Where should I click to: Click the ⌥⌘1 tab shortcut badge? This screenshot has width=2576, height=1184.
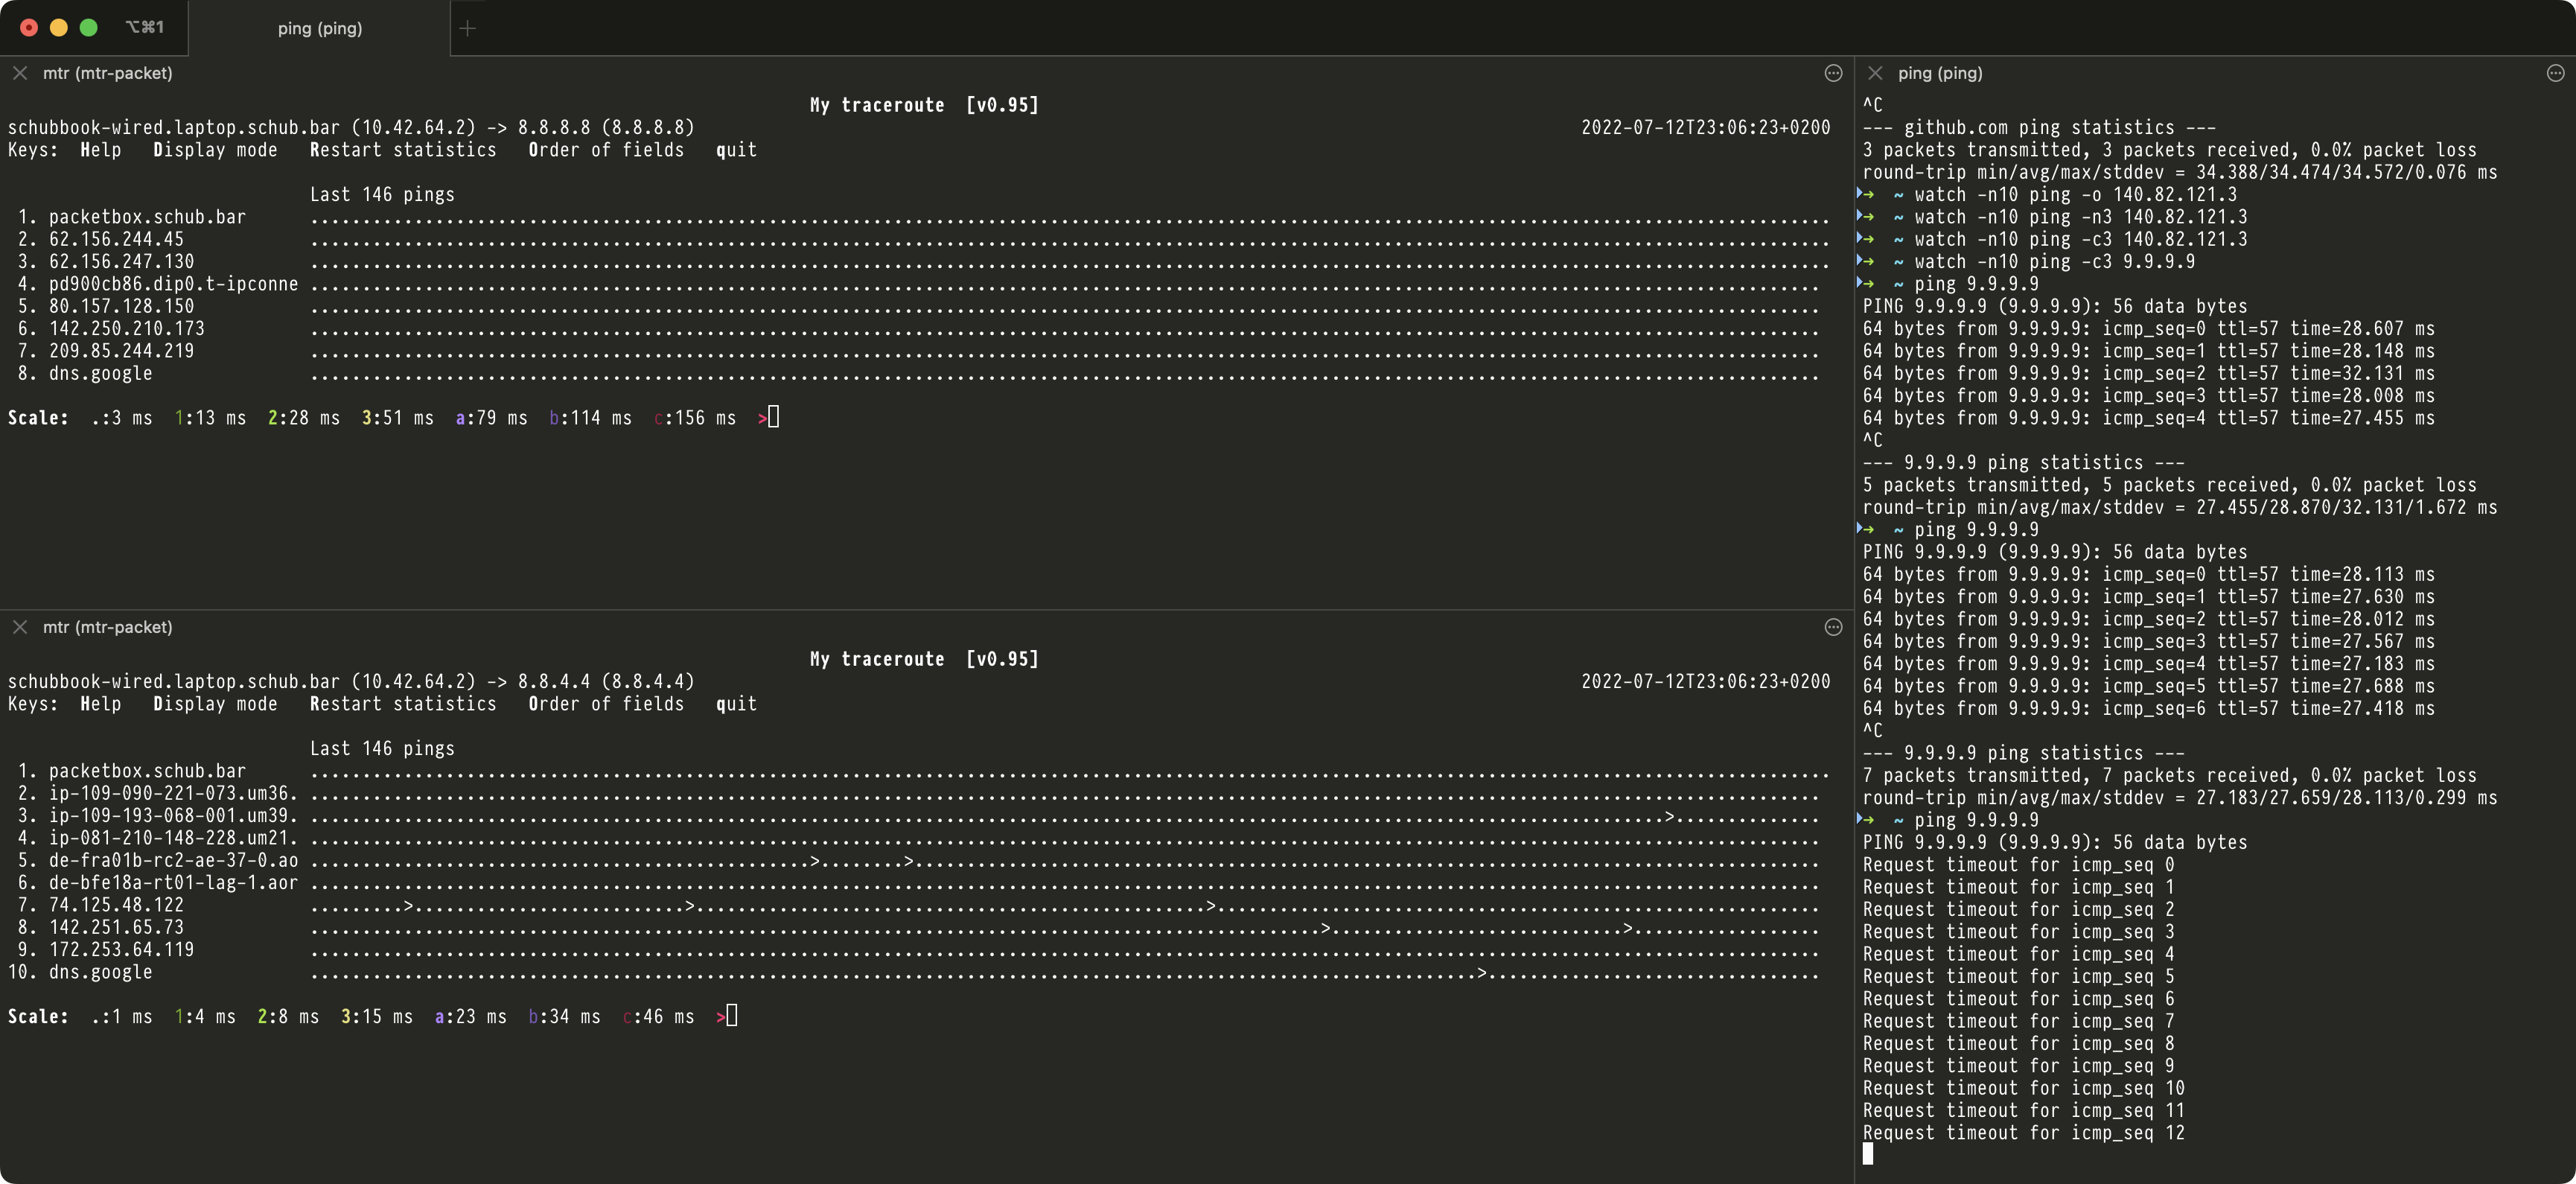[144, 27]
